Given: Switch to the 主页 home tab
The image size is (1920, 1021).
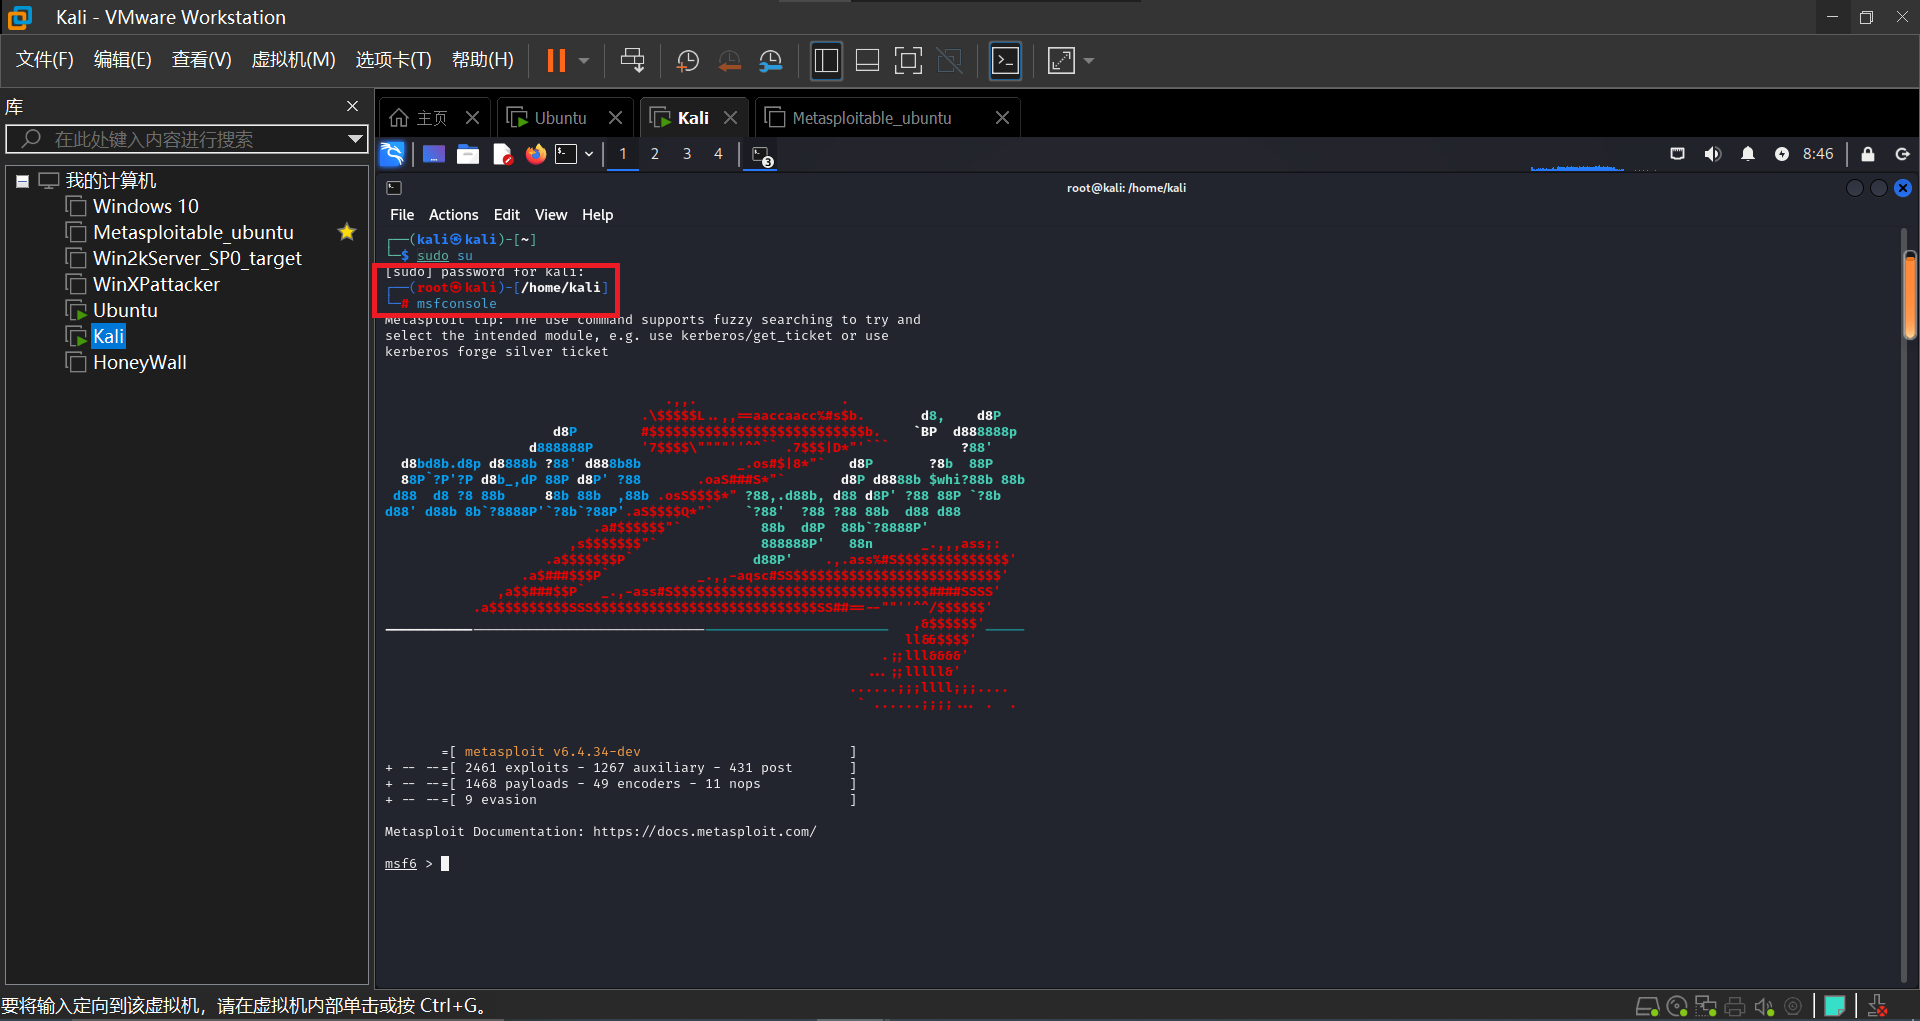Looking at the screenshot, I should [419, 118].
